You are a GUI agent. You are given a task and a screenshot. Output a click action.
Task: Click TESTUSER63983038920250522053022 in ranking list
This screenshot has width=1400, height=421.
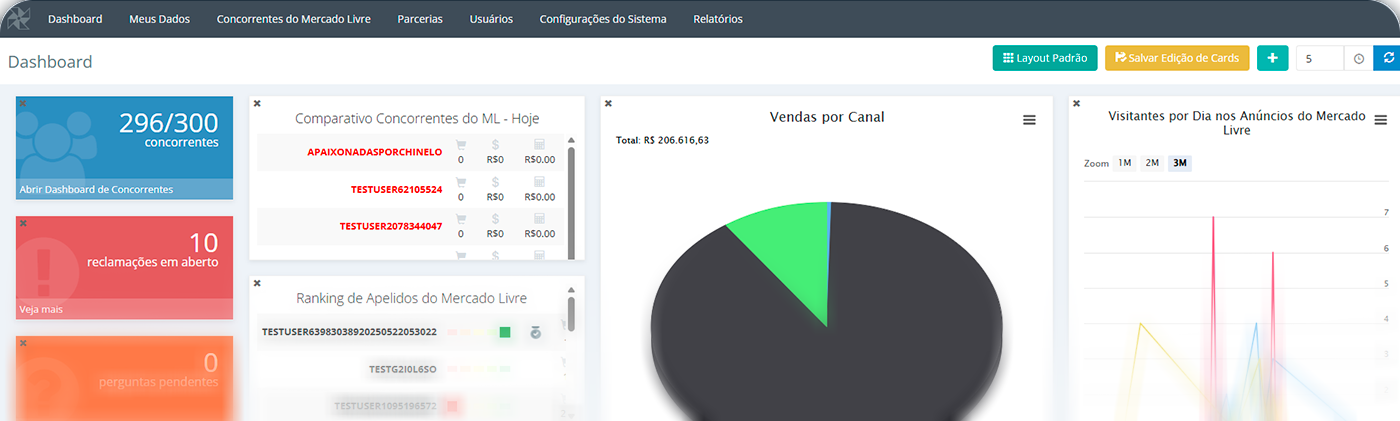(349, 332)
